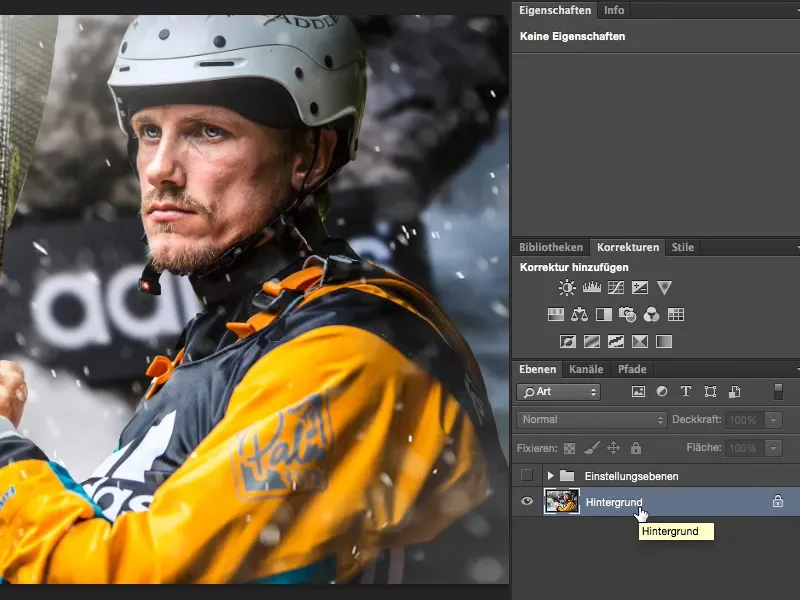The width and height of the screenshot is (800, 600).
Task: Switch to the Bibliotheken tab
Action: tap(551, 247)
